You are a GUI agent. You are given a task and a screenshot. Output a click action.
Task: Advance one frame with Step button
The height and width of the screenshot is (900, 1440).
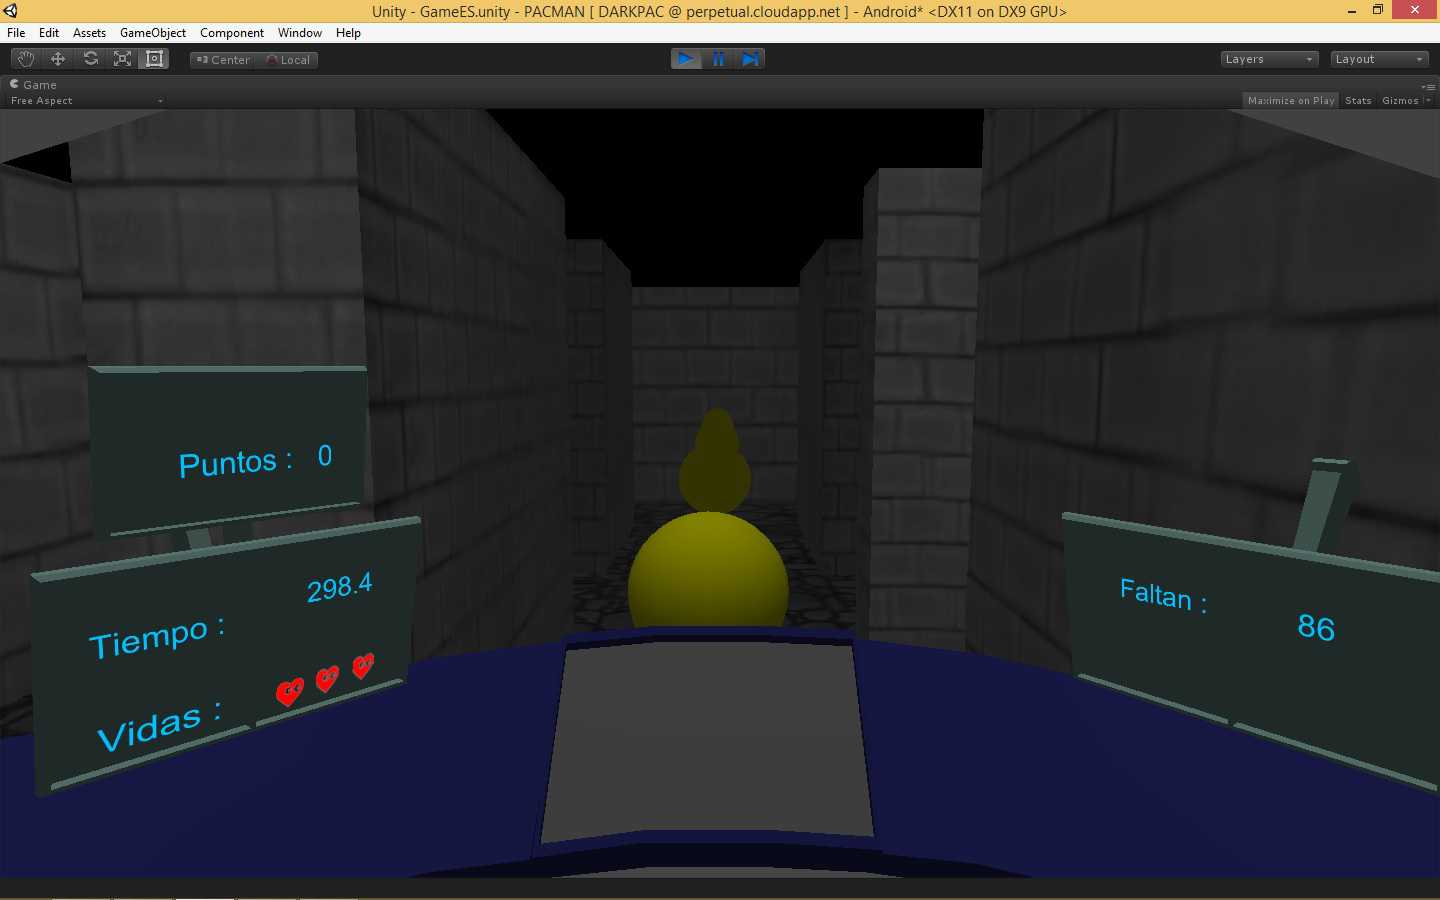tap(750, 59)
